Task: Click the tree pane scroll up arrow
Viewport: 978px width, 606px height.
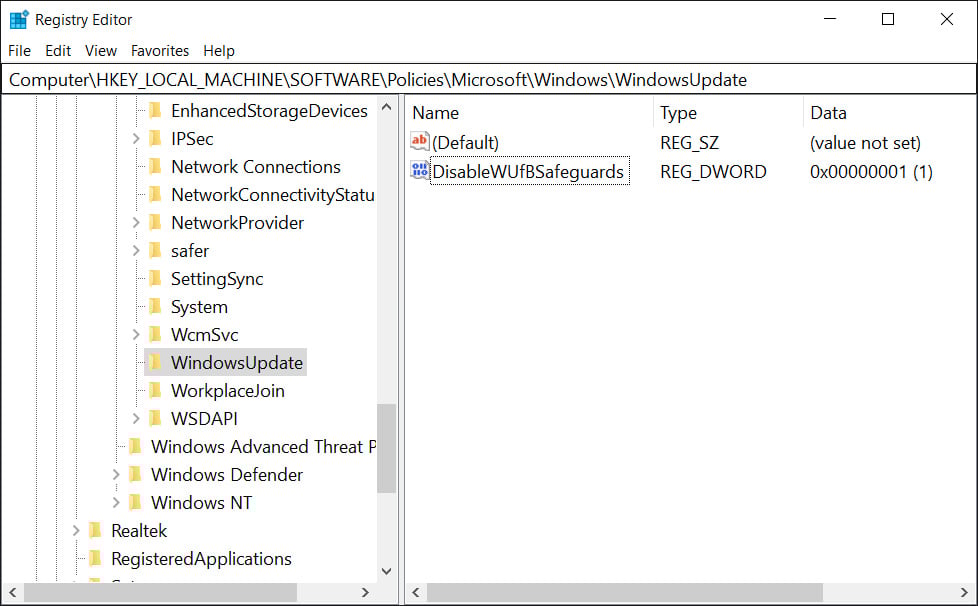Action: (x=387, y=107)
